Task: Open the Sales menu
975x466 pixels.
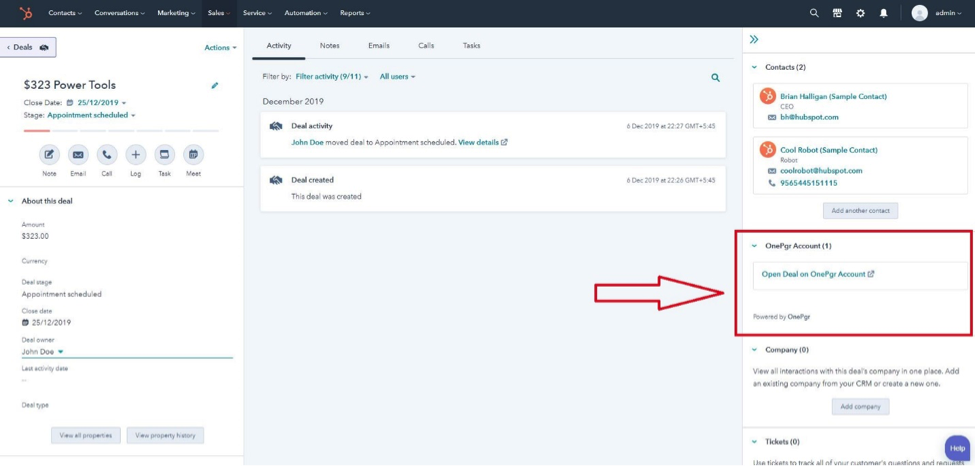Action: point(219,13)
